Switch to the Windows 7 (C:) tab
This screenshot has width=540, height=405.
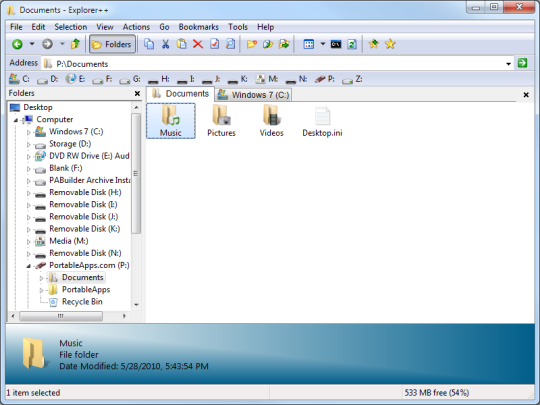point(254,95)
